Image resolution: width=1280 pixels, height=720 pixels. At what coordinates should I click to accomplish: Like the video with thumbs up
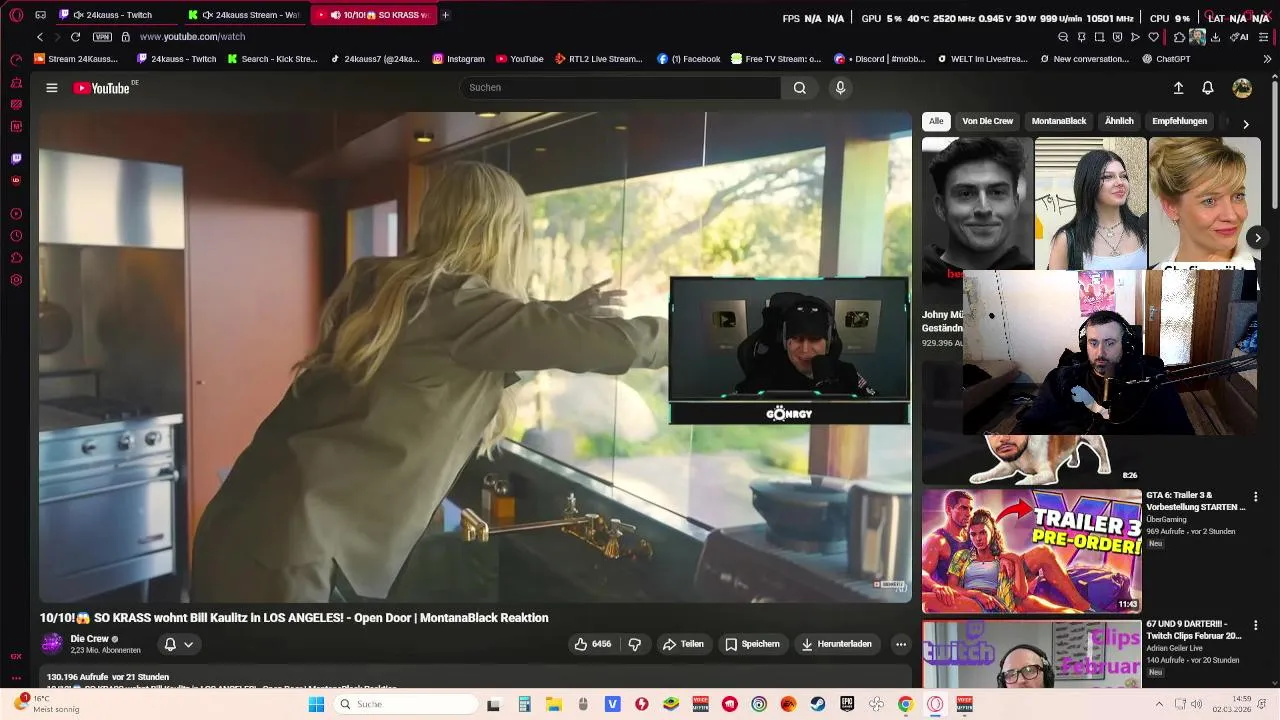pyautogui.click(x=592, y=644)
